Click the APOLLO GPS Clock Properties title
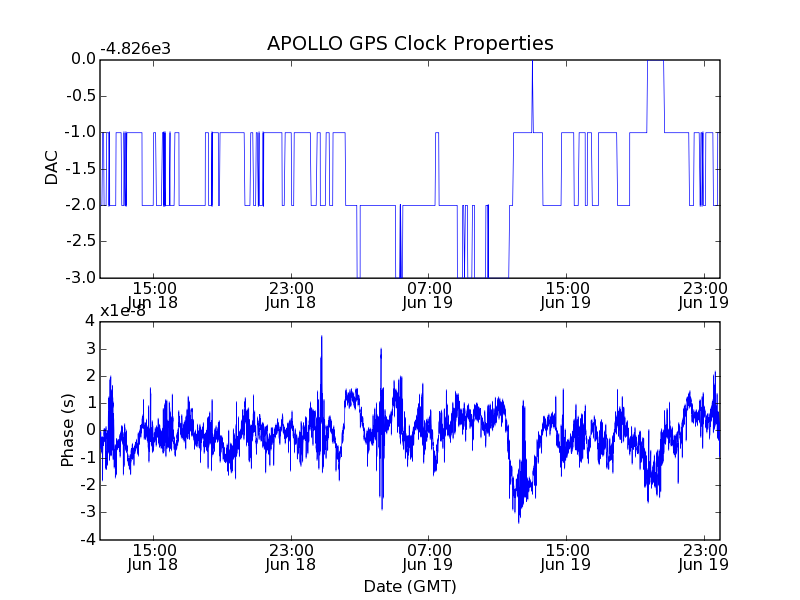Screen dimensions: 800x600 [410, 43]
